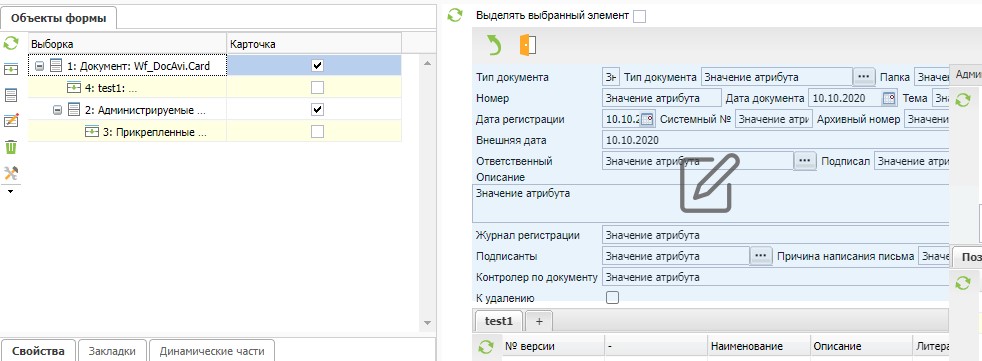The image size is (982, 361).
Task: Delete object with the green trash icon
Action: 11,147
